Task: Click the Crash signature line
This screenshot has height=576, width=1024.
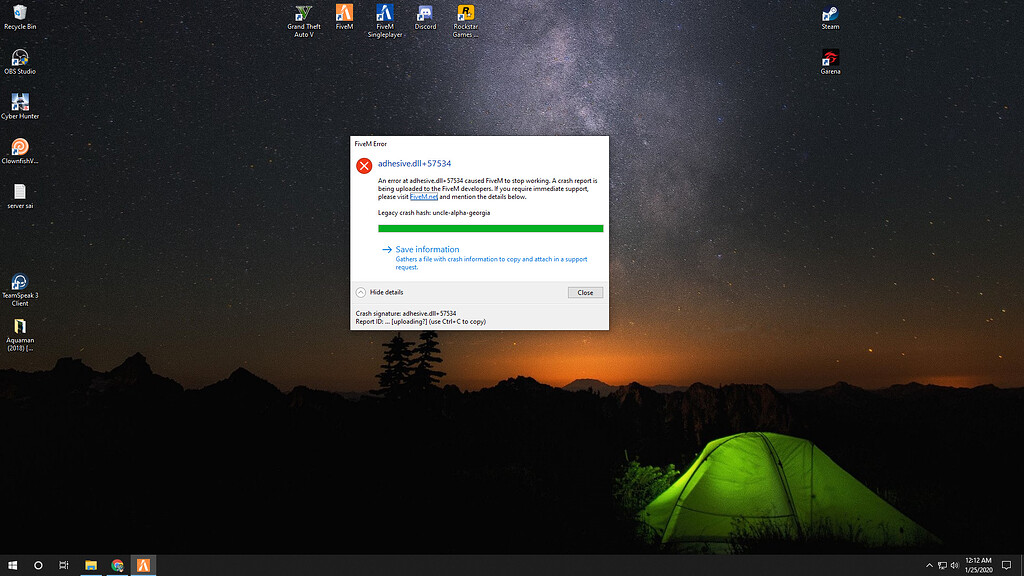Action: point(406,313)
